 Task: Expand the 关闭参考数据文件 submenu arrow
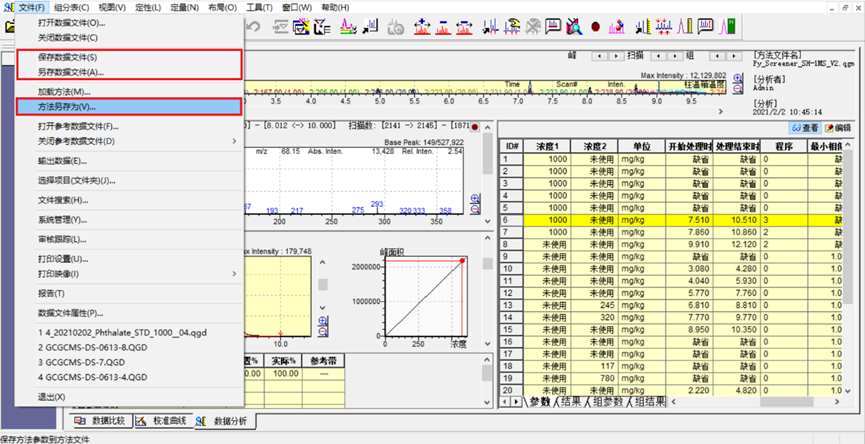(x=234, y=141)
